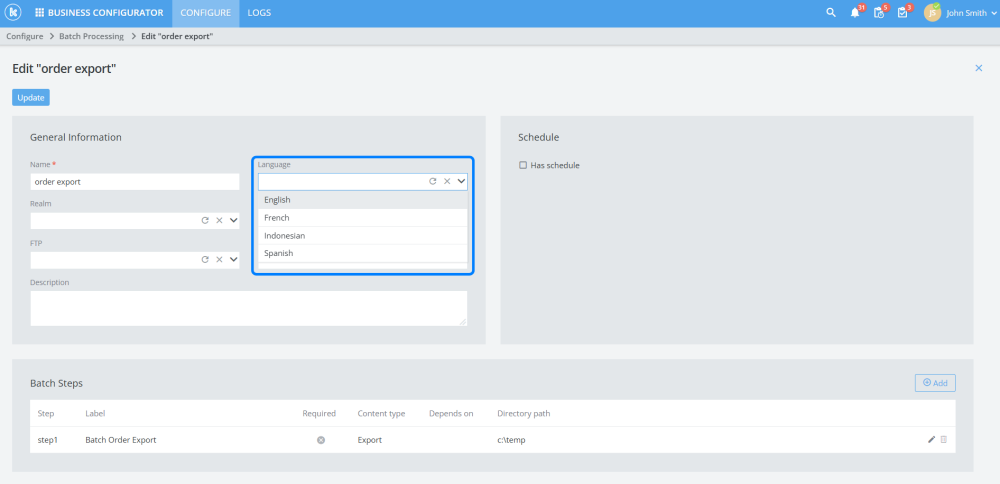The width and height of the screenshot is (1000, 484).
Task: Expand the FTP dropdown arrow
Action: (233, 260)
